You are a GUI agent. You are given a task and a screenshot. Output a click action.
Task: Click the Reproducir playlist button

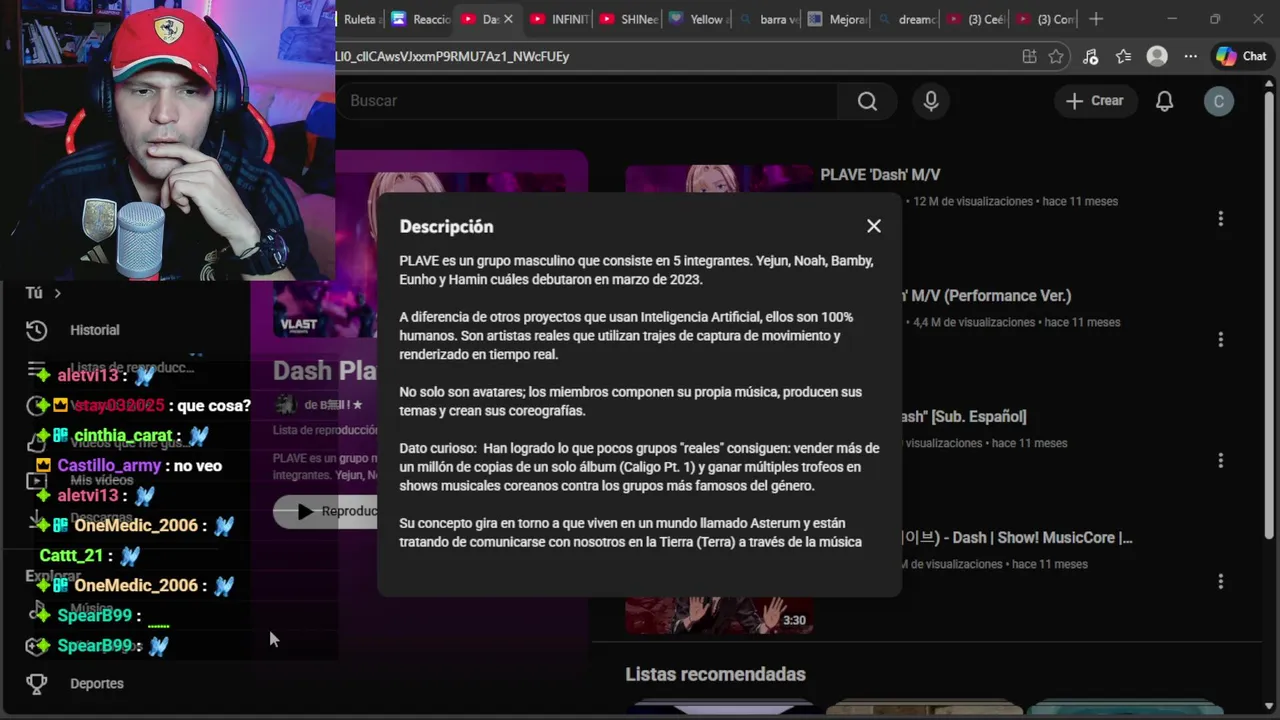325,511
